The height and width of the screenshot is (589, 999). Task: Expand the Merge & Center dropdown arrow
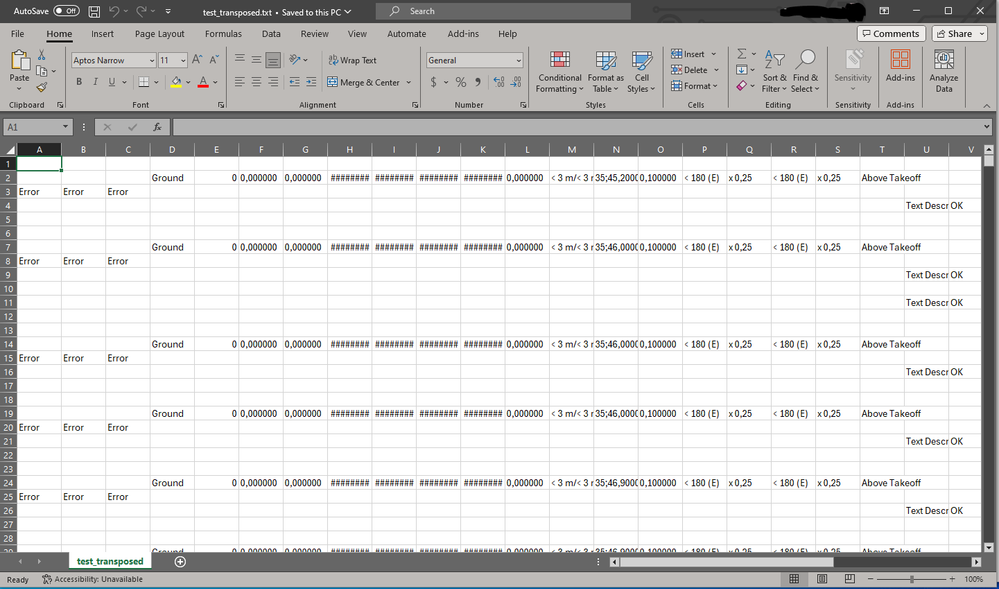409,83
